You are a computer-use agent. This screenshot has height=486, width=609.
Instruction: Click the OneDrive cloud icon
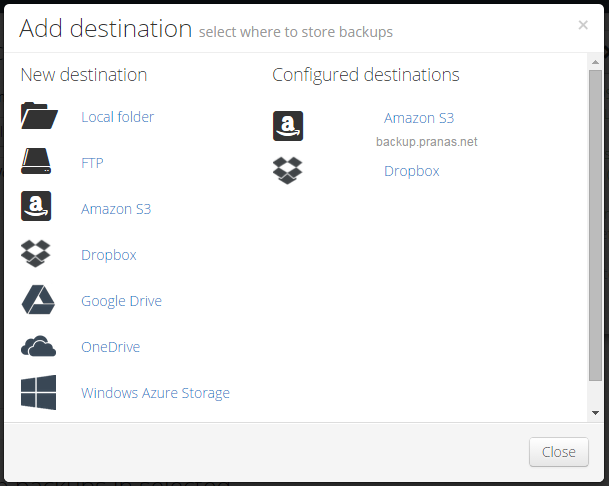38,346
